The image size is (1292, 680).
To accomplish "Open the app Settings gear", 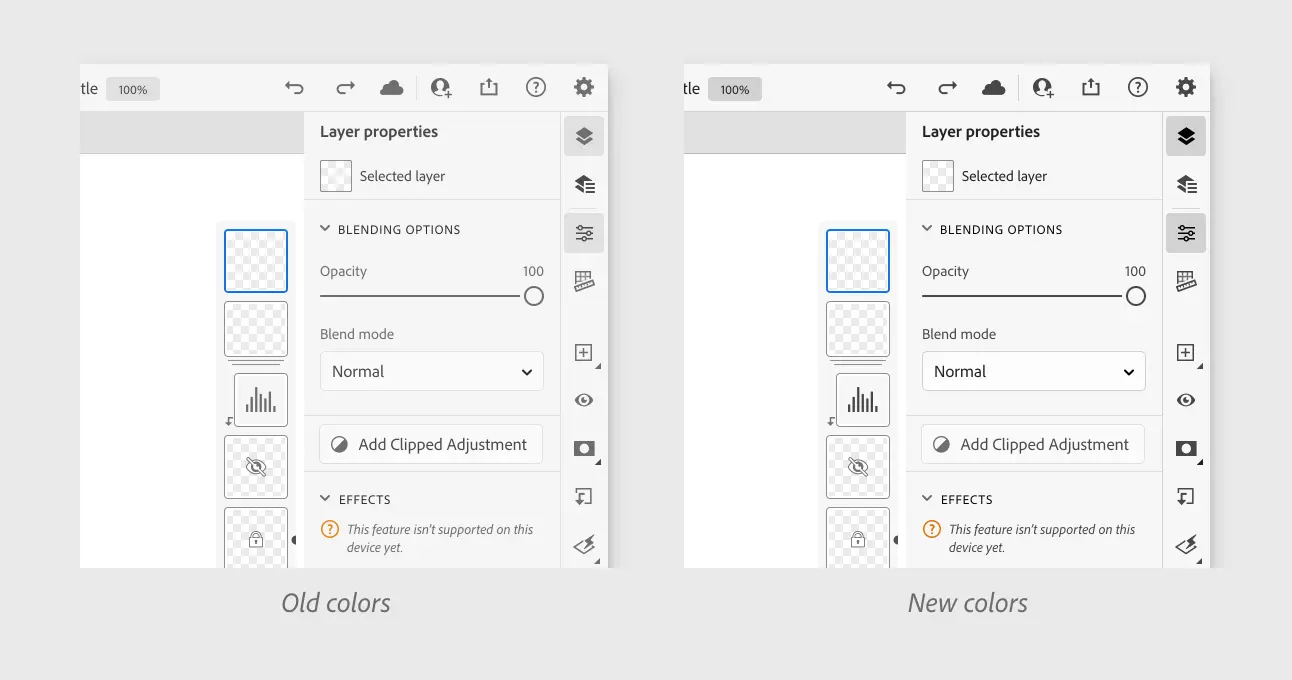I will click(583, 87).
